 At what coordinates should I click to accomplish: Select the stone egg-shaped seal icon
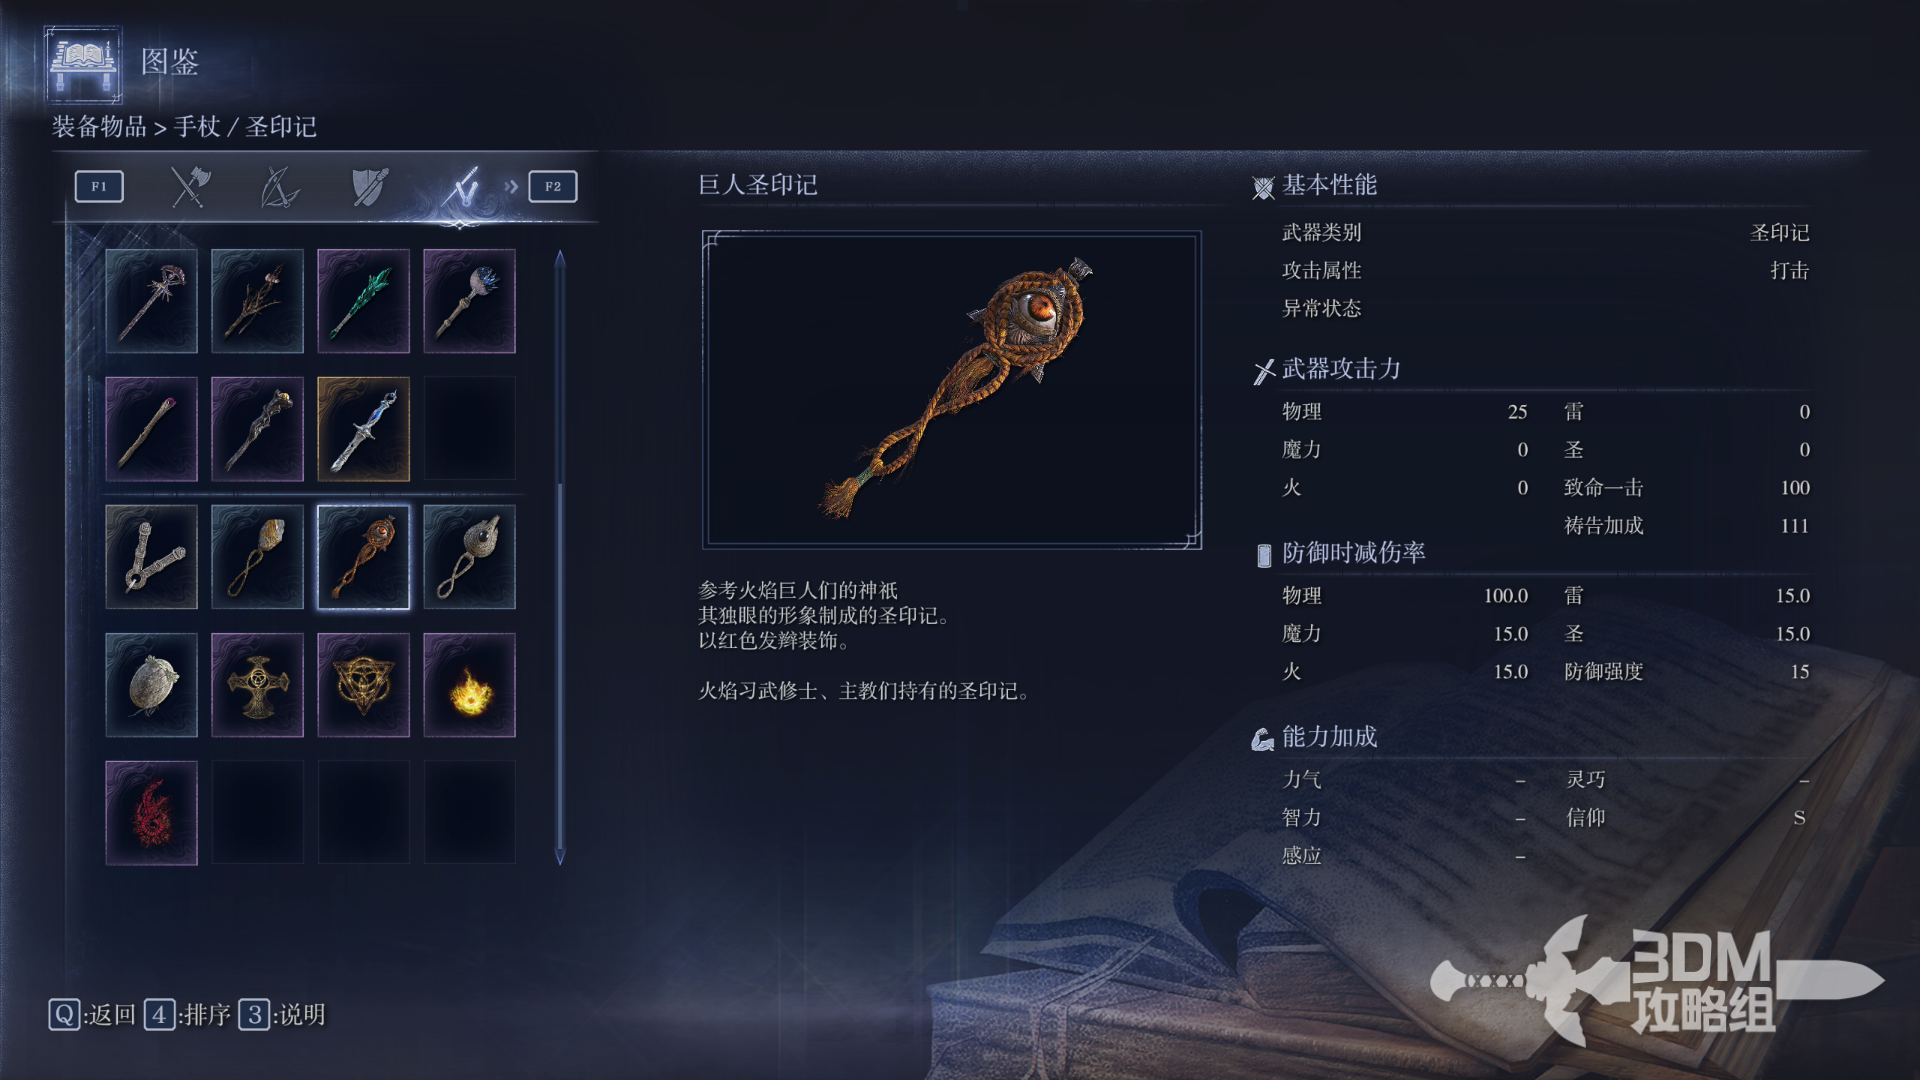151,685
